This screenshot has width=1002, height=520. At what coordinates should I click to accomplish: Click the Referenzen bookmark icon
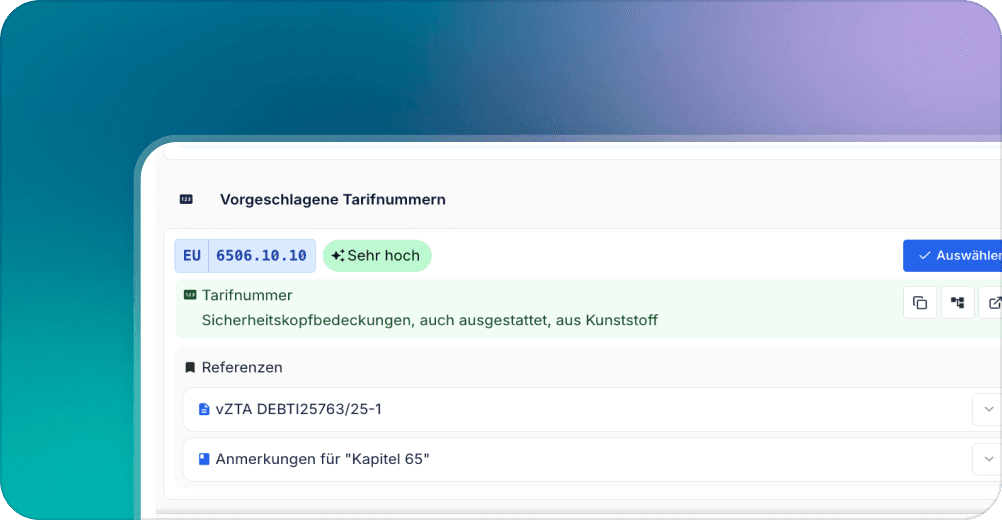pyautogui.click(x=190, y=367)
